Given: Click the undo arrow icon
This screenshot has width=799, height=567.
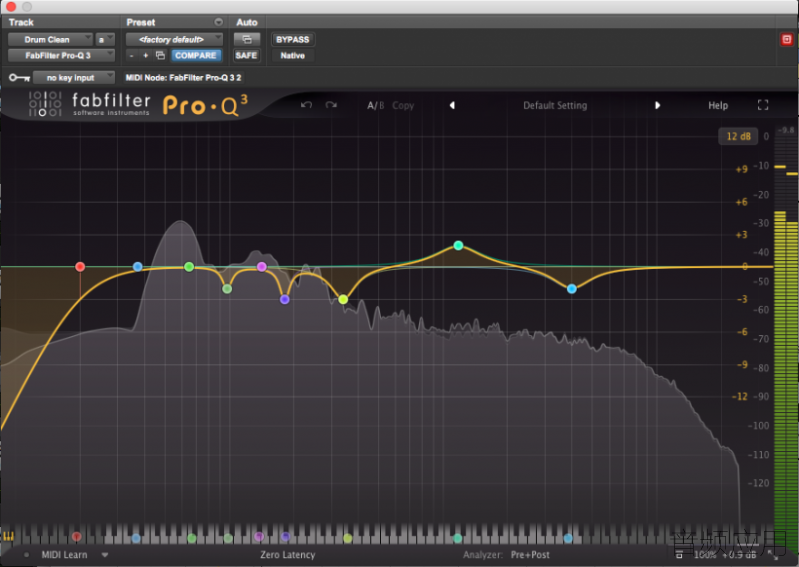Looking at the screenshot, I should coord(306,105).
